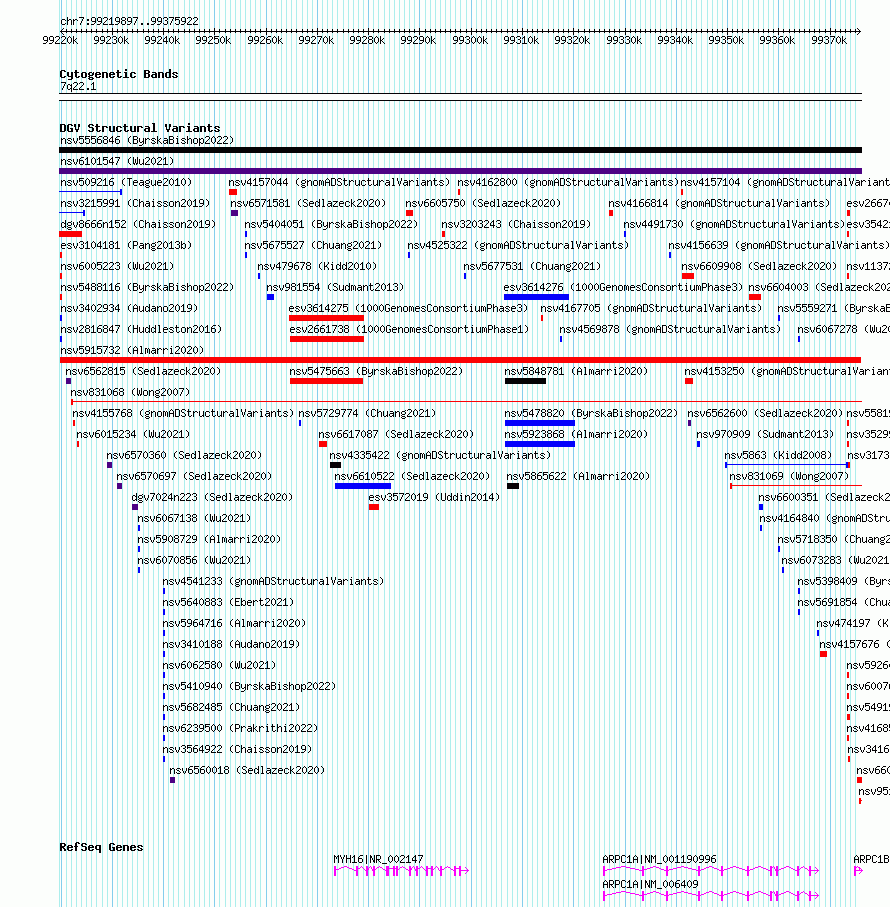Click blue block under nsv981554

coord(270,297)
